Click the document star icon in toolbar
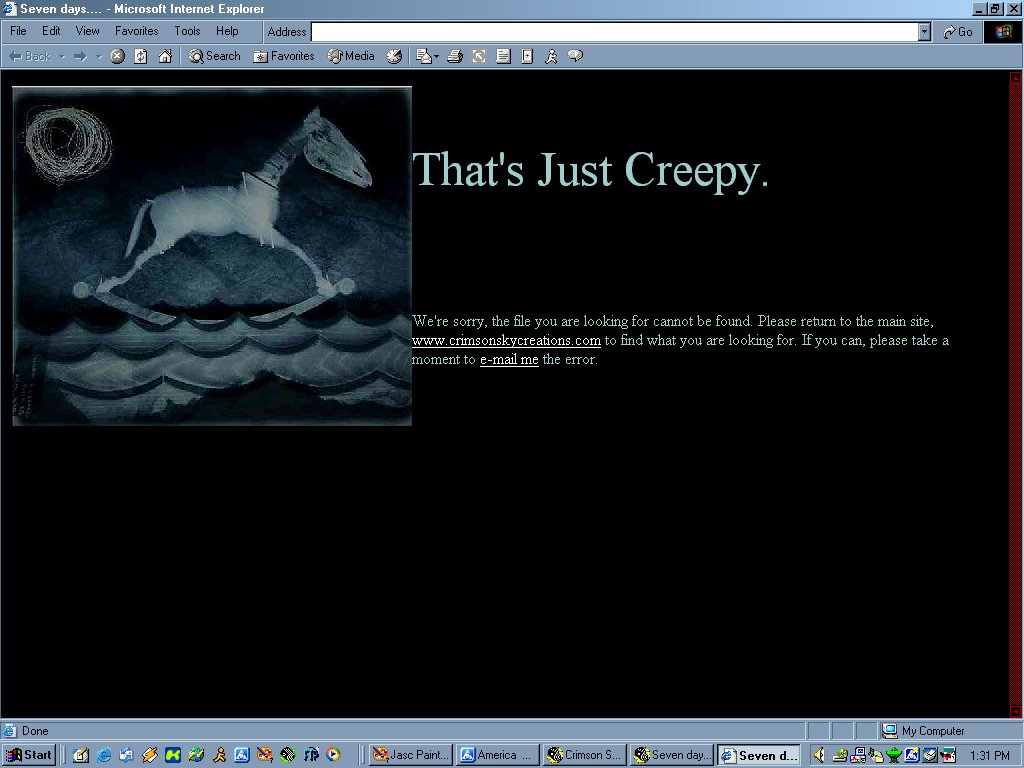The height and width of the screenshot is (768, 1024). (527, 56)
